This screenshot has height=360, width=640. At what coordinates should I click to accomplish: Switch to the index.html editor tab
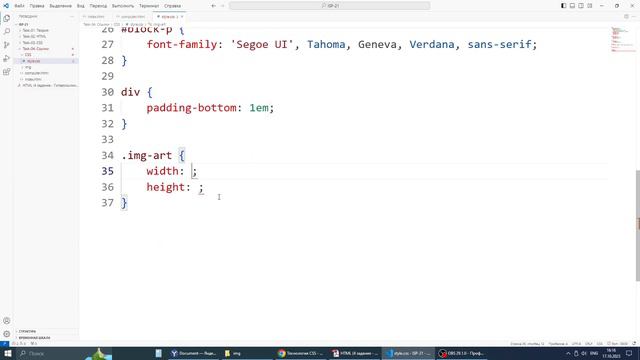96,17
